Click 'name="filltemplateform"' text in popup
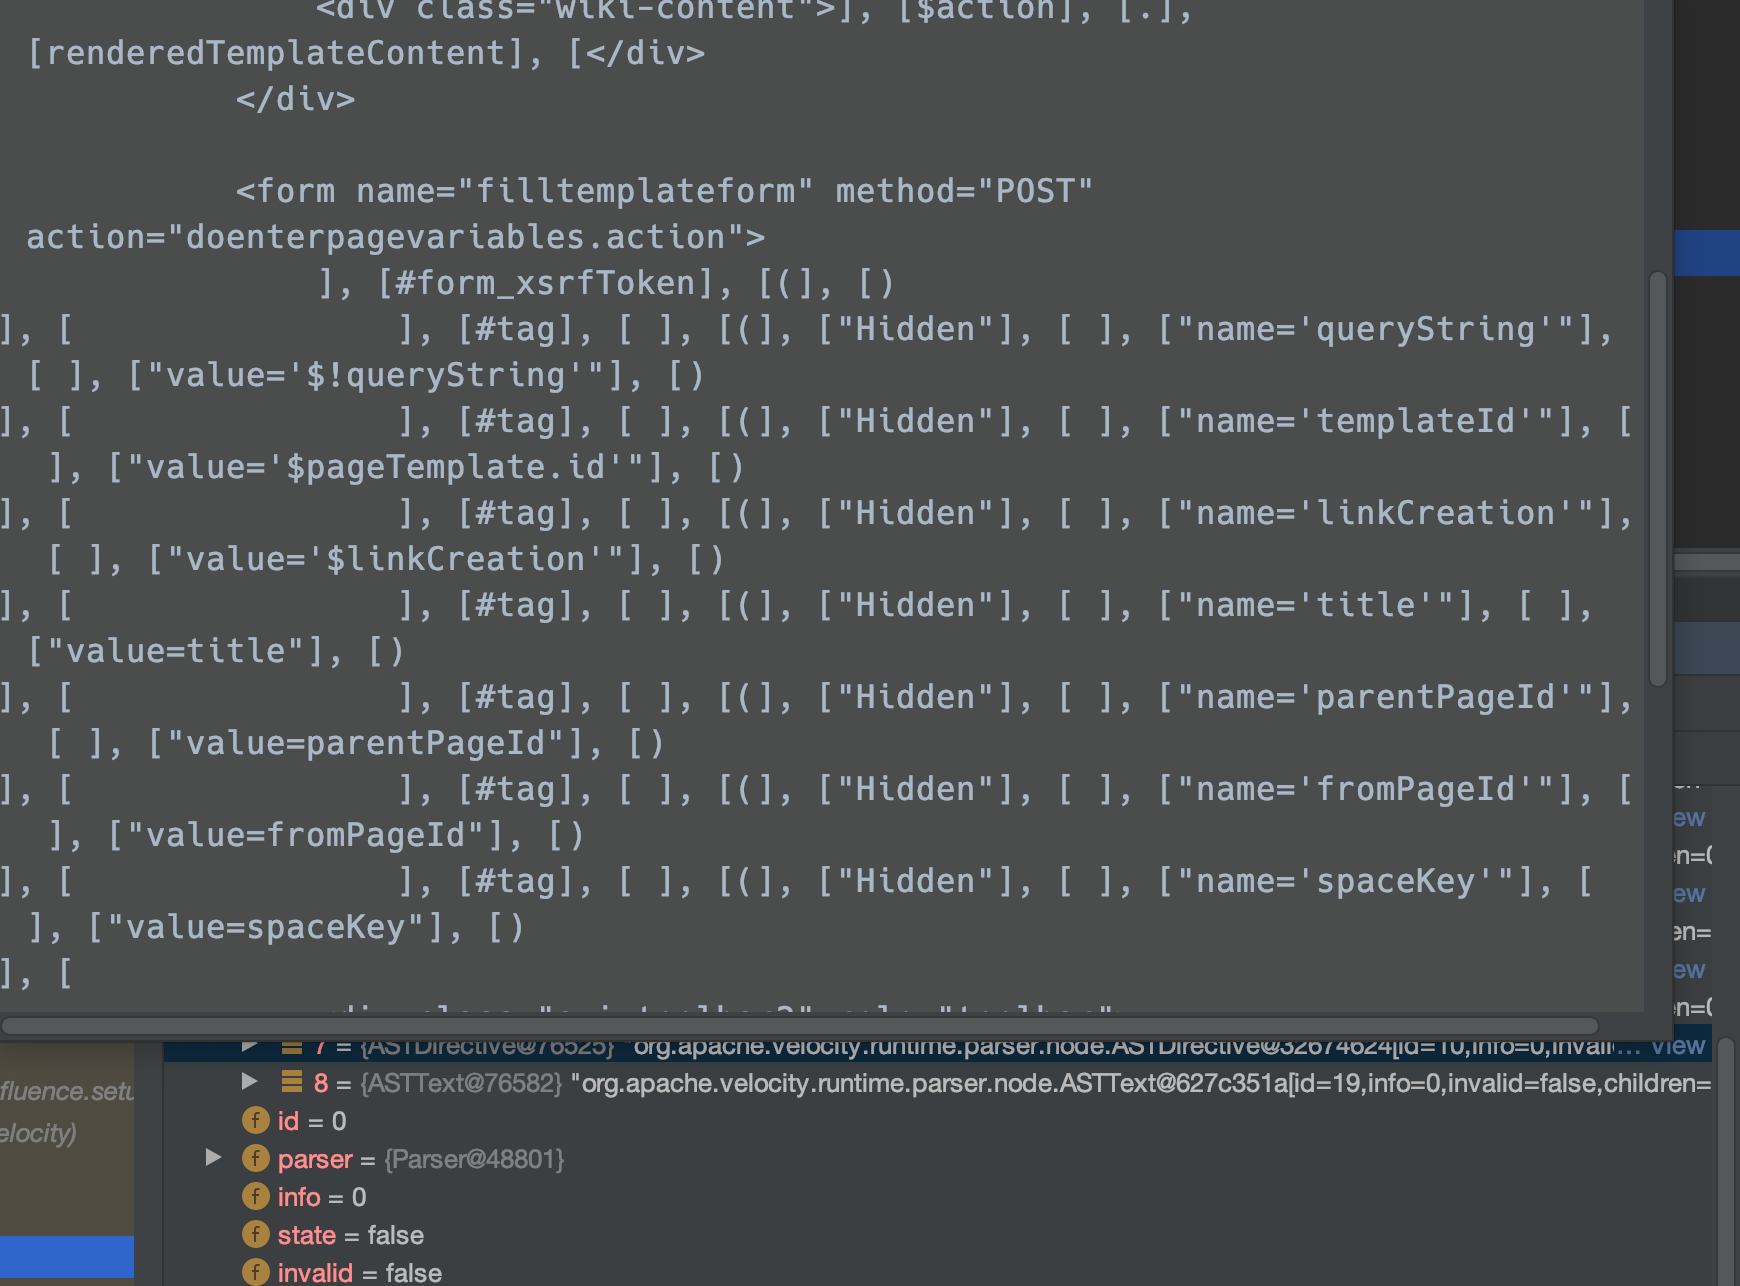 [x=585, y=191]
